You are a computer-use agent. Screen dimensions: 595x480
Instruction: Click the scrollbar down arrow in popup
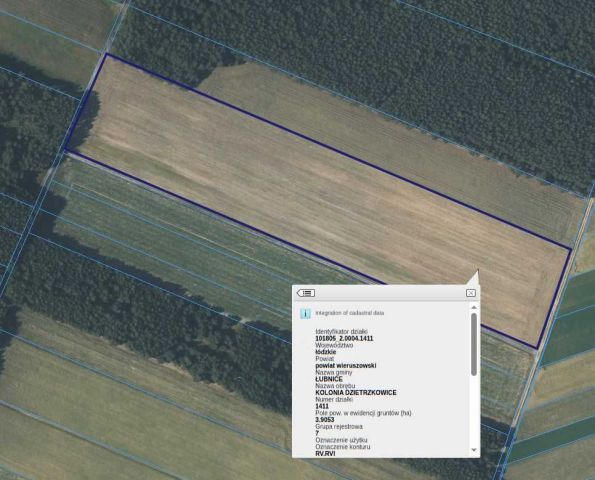click(x=474, y=450)
